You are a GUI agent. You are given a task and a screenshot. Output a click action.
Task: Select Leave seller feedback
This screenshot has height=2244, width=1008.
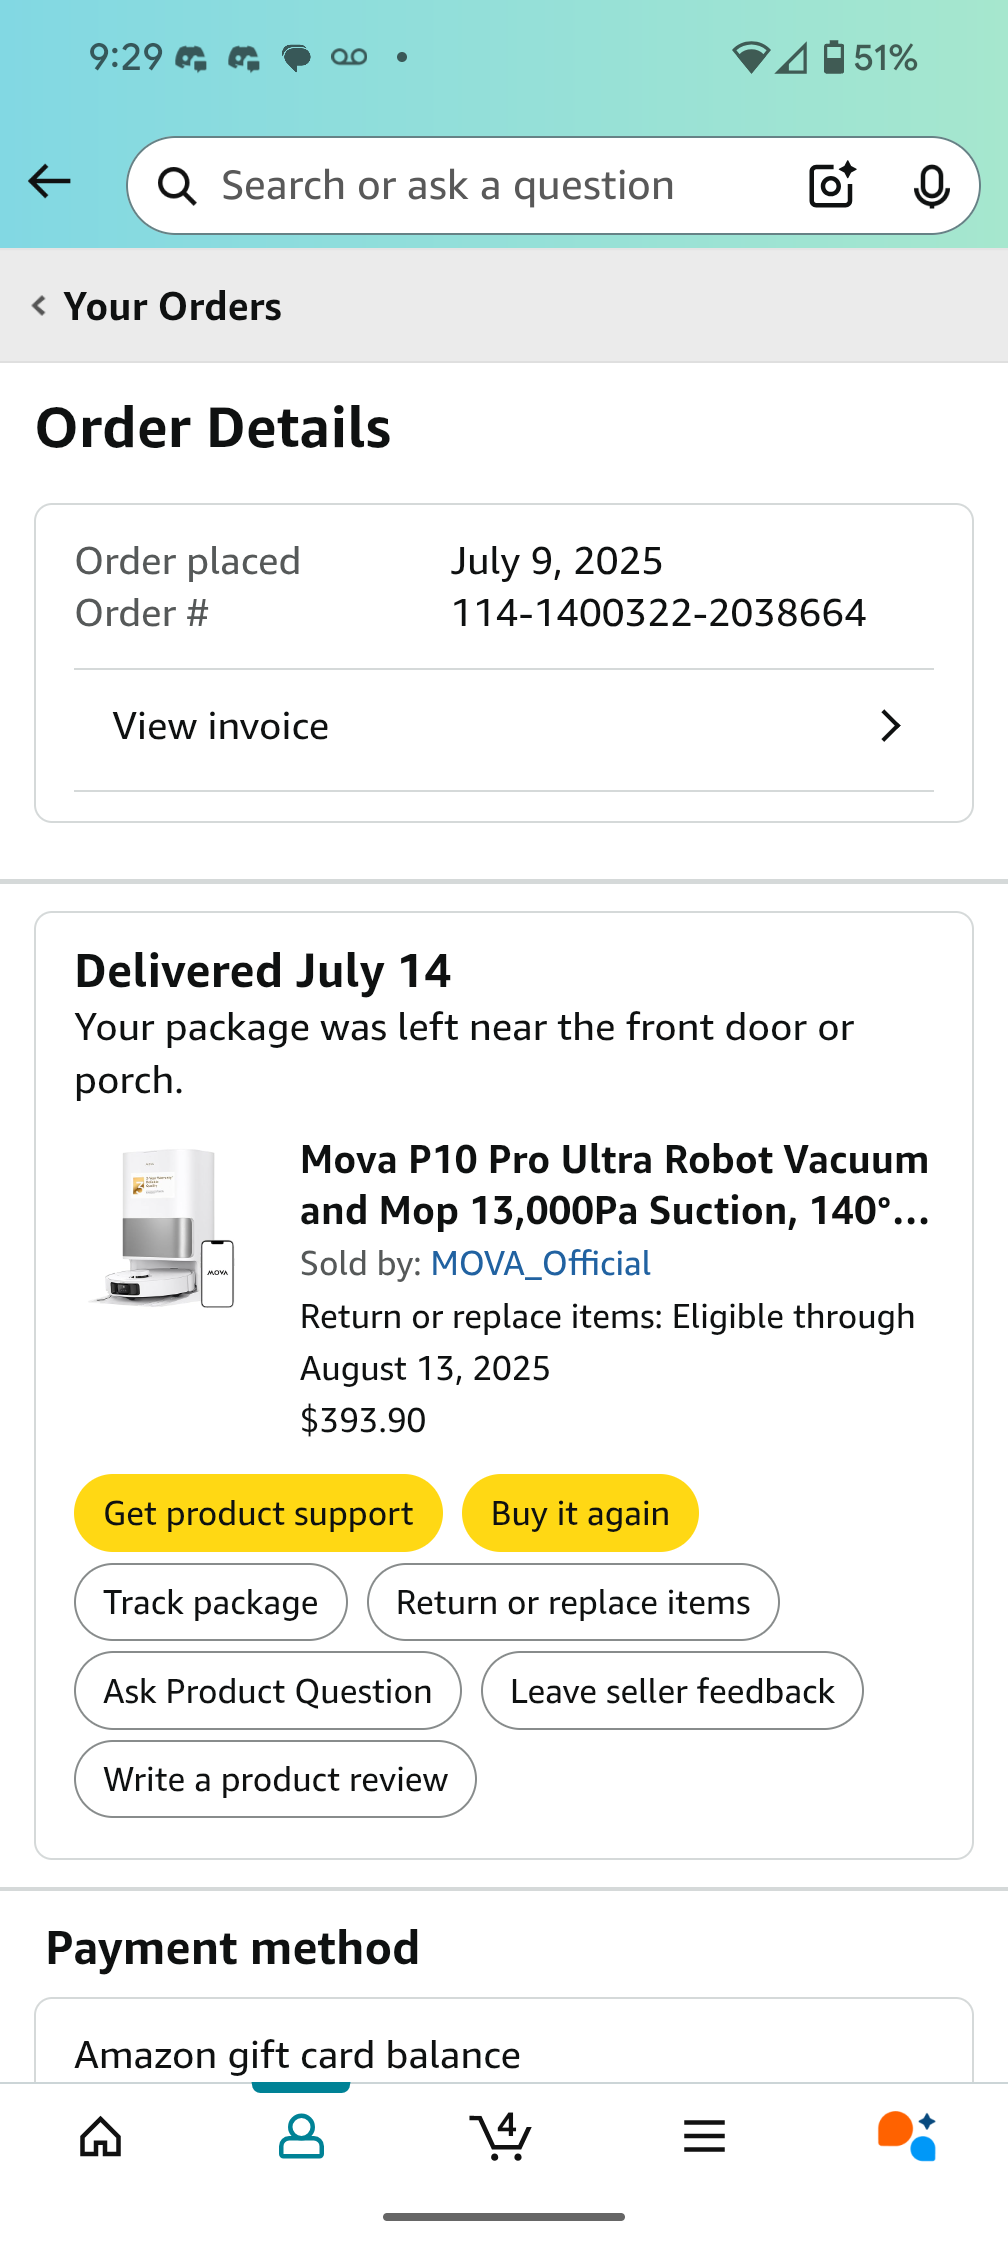672,1691
